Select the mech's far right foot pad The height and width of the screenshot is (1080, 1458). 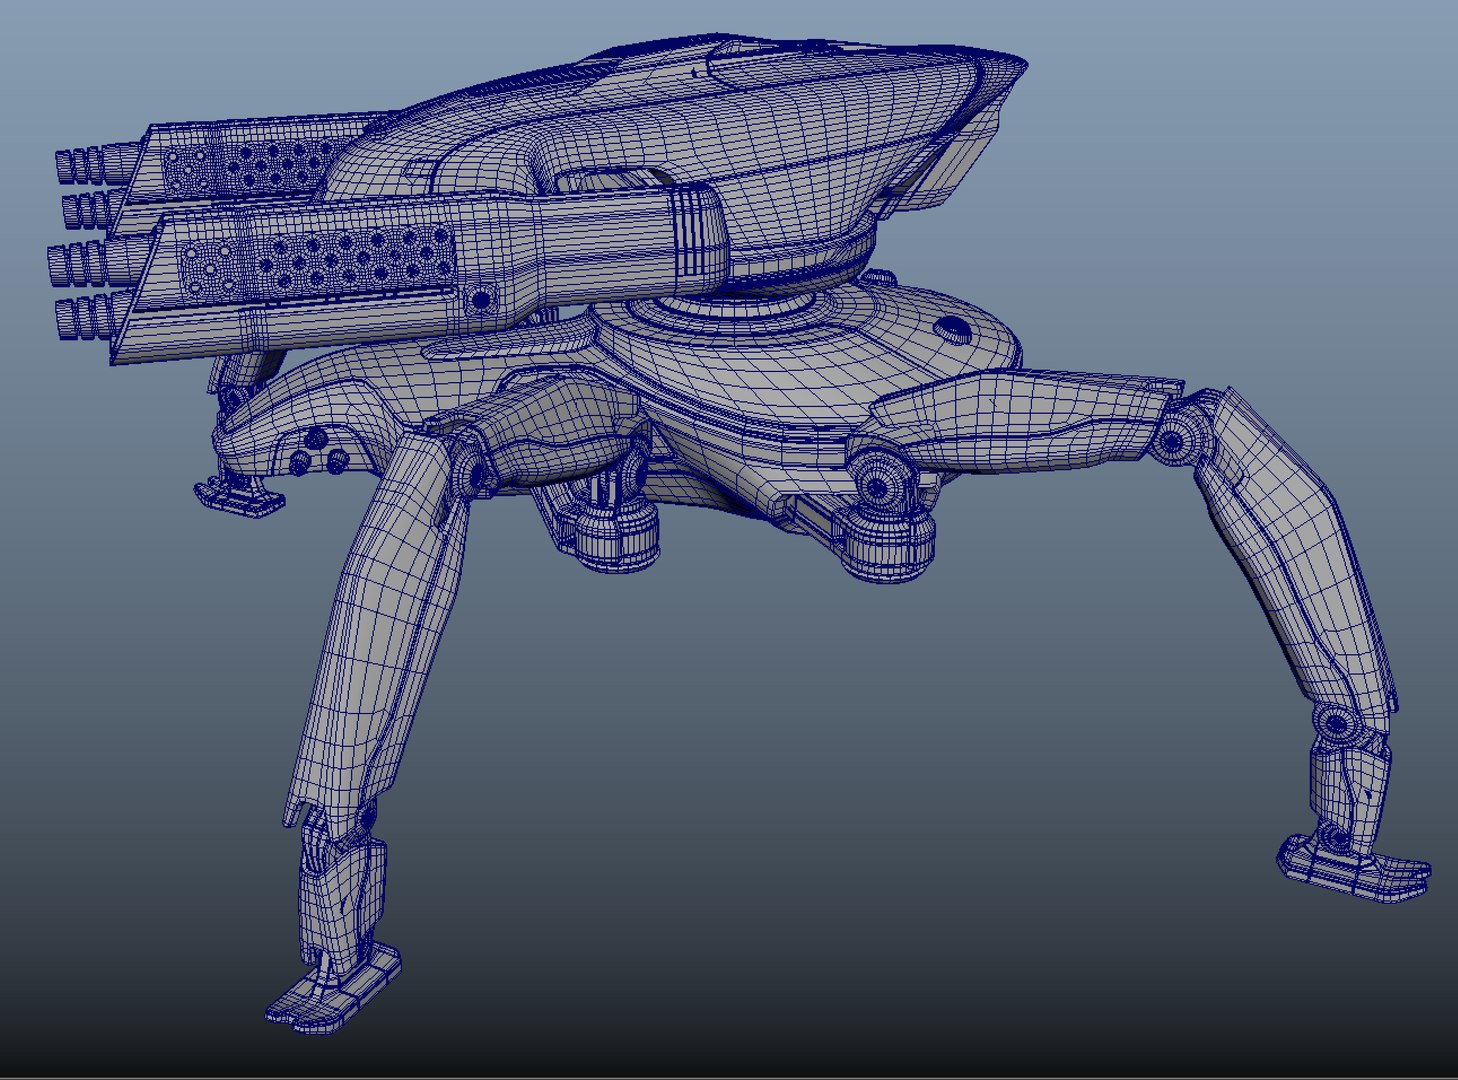(x=1354, y=868)
